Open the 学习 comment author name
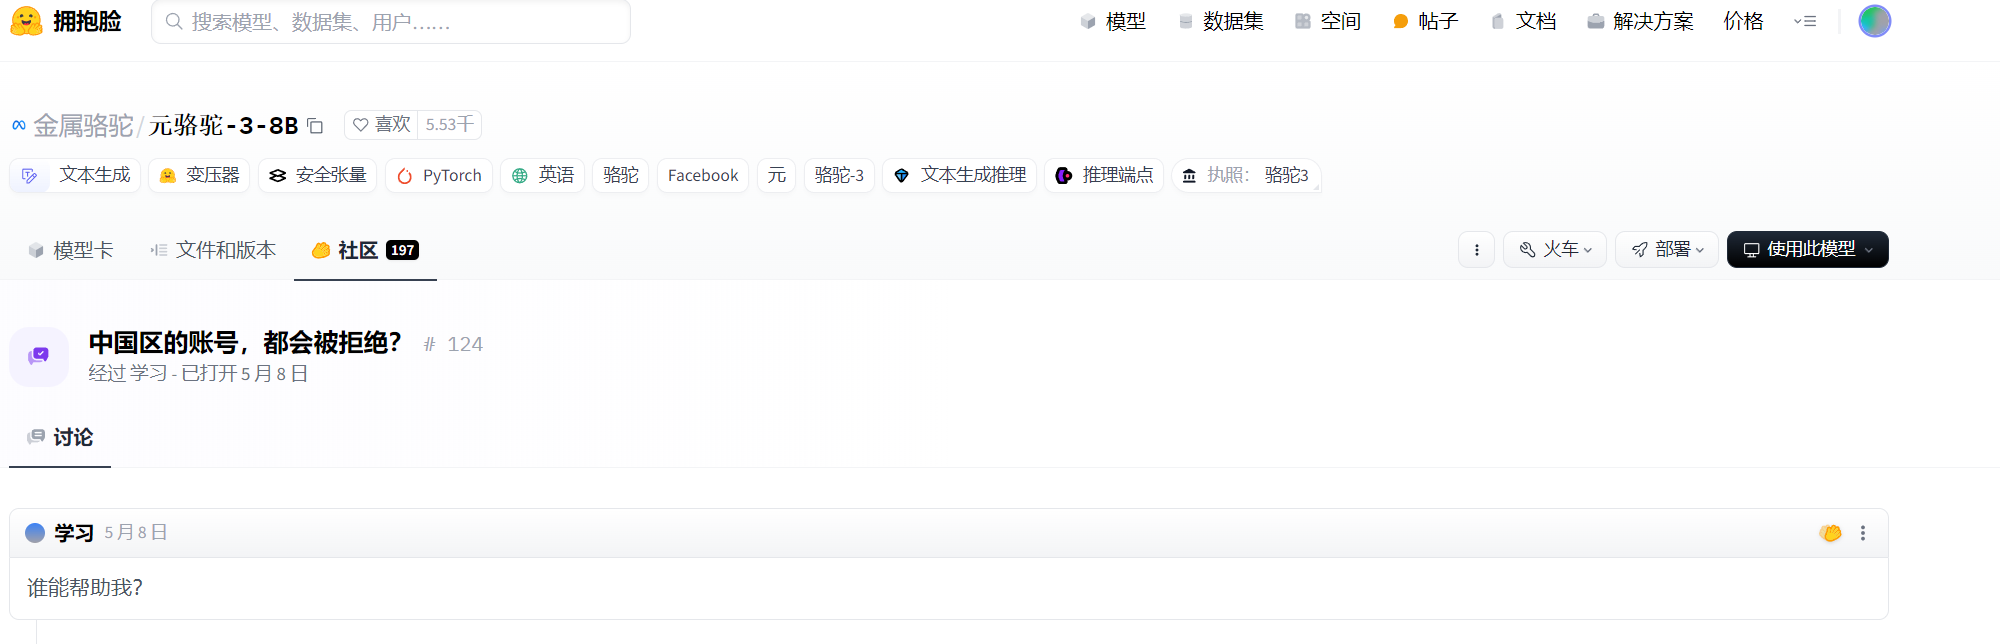This screenshot has width=2000, height=644. 74,533
